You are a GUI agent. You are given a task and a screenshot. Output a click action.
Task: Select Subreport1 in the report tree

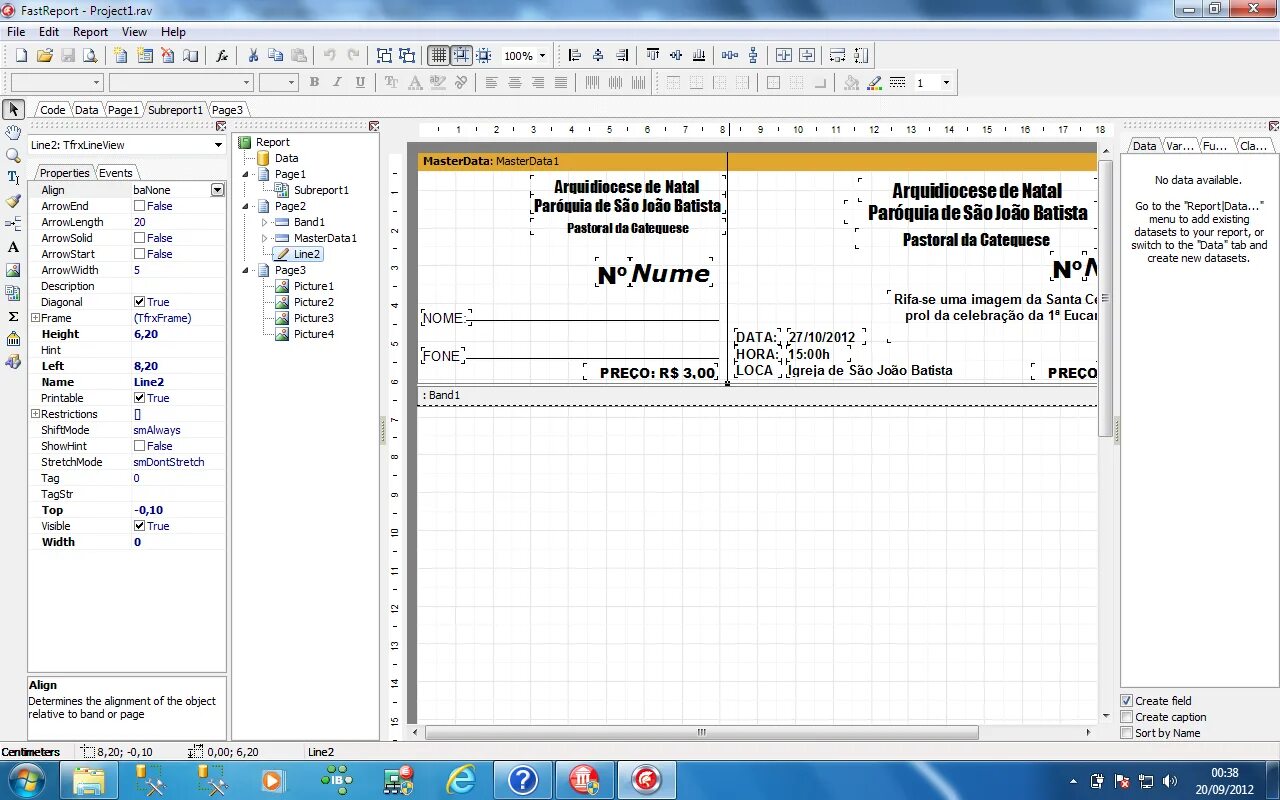coord(321,190)
